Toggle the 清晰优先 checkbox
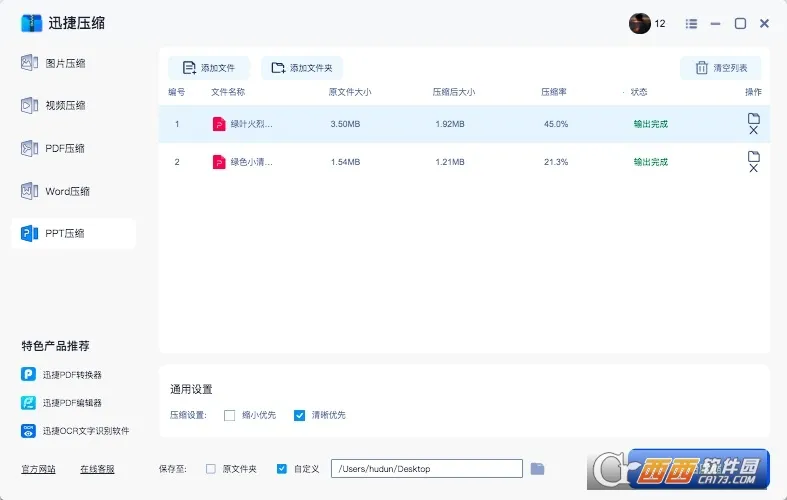 pyautogui.click(x=299, y=415)
